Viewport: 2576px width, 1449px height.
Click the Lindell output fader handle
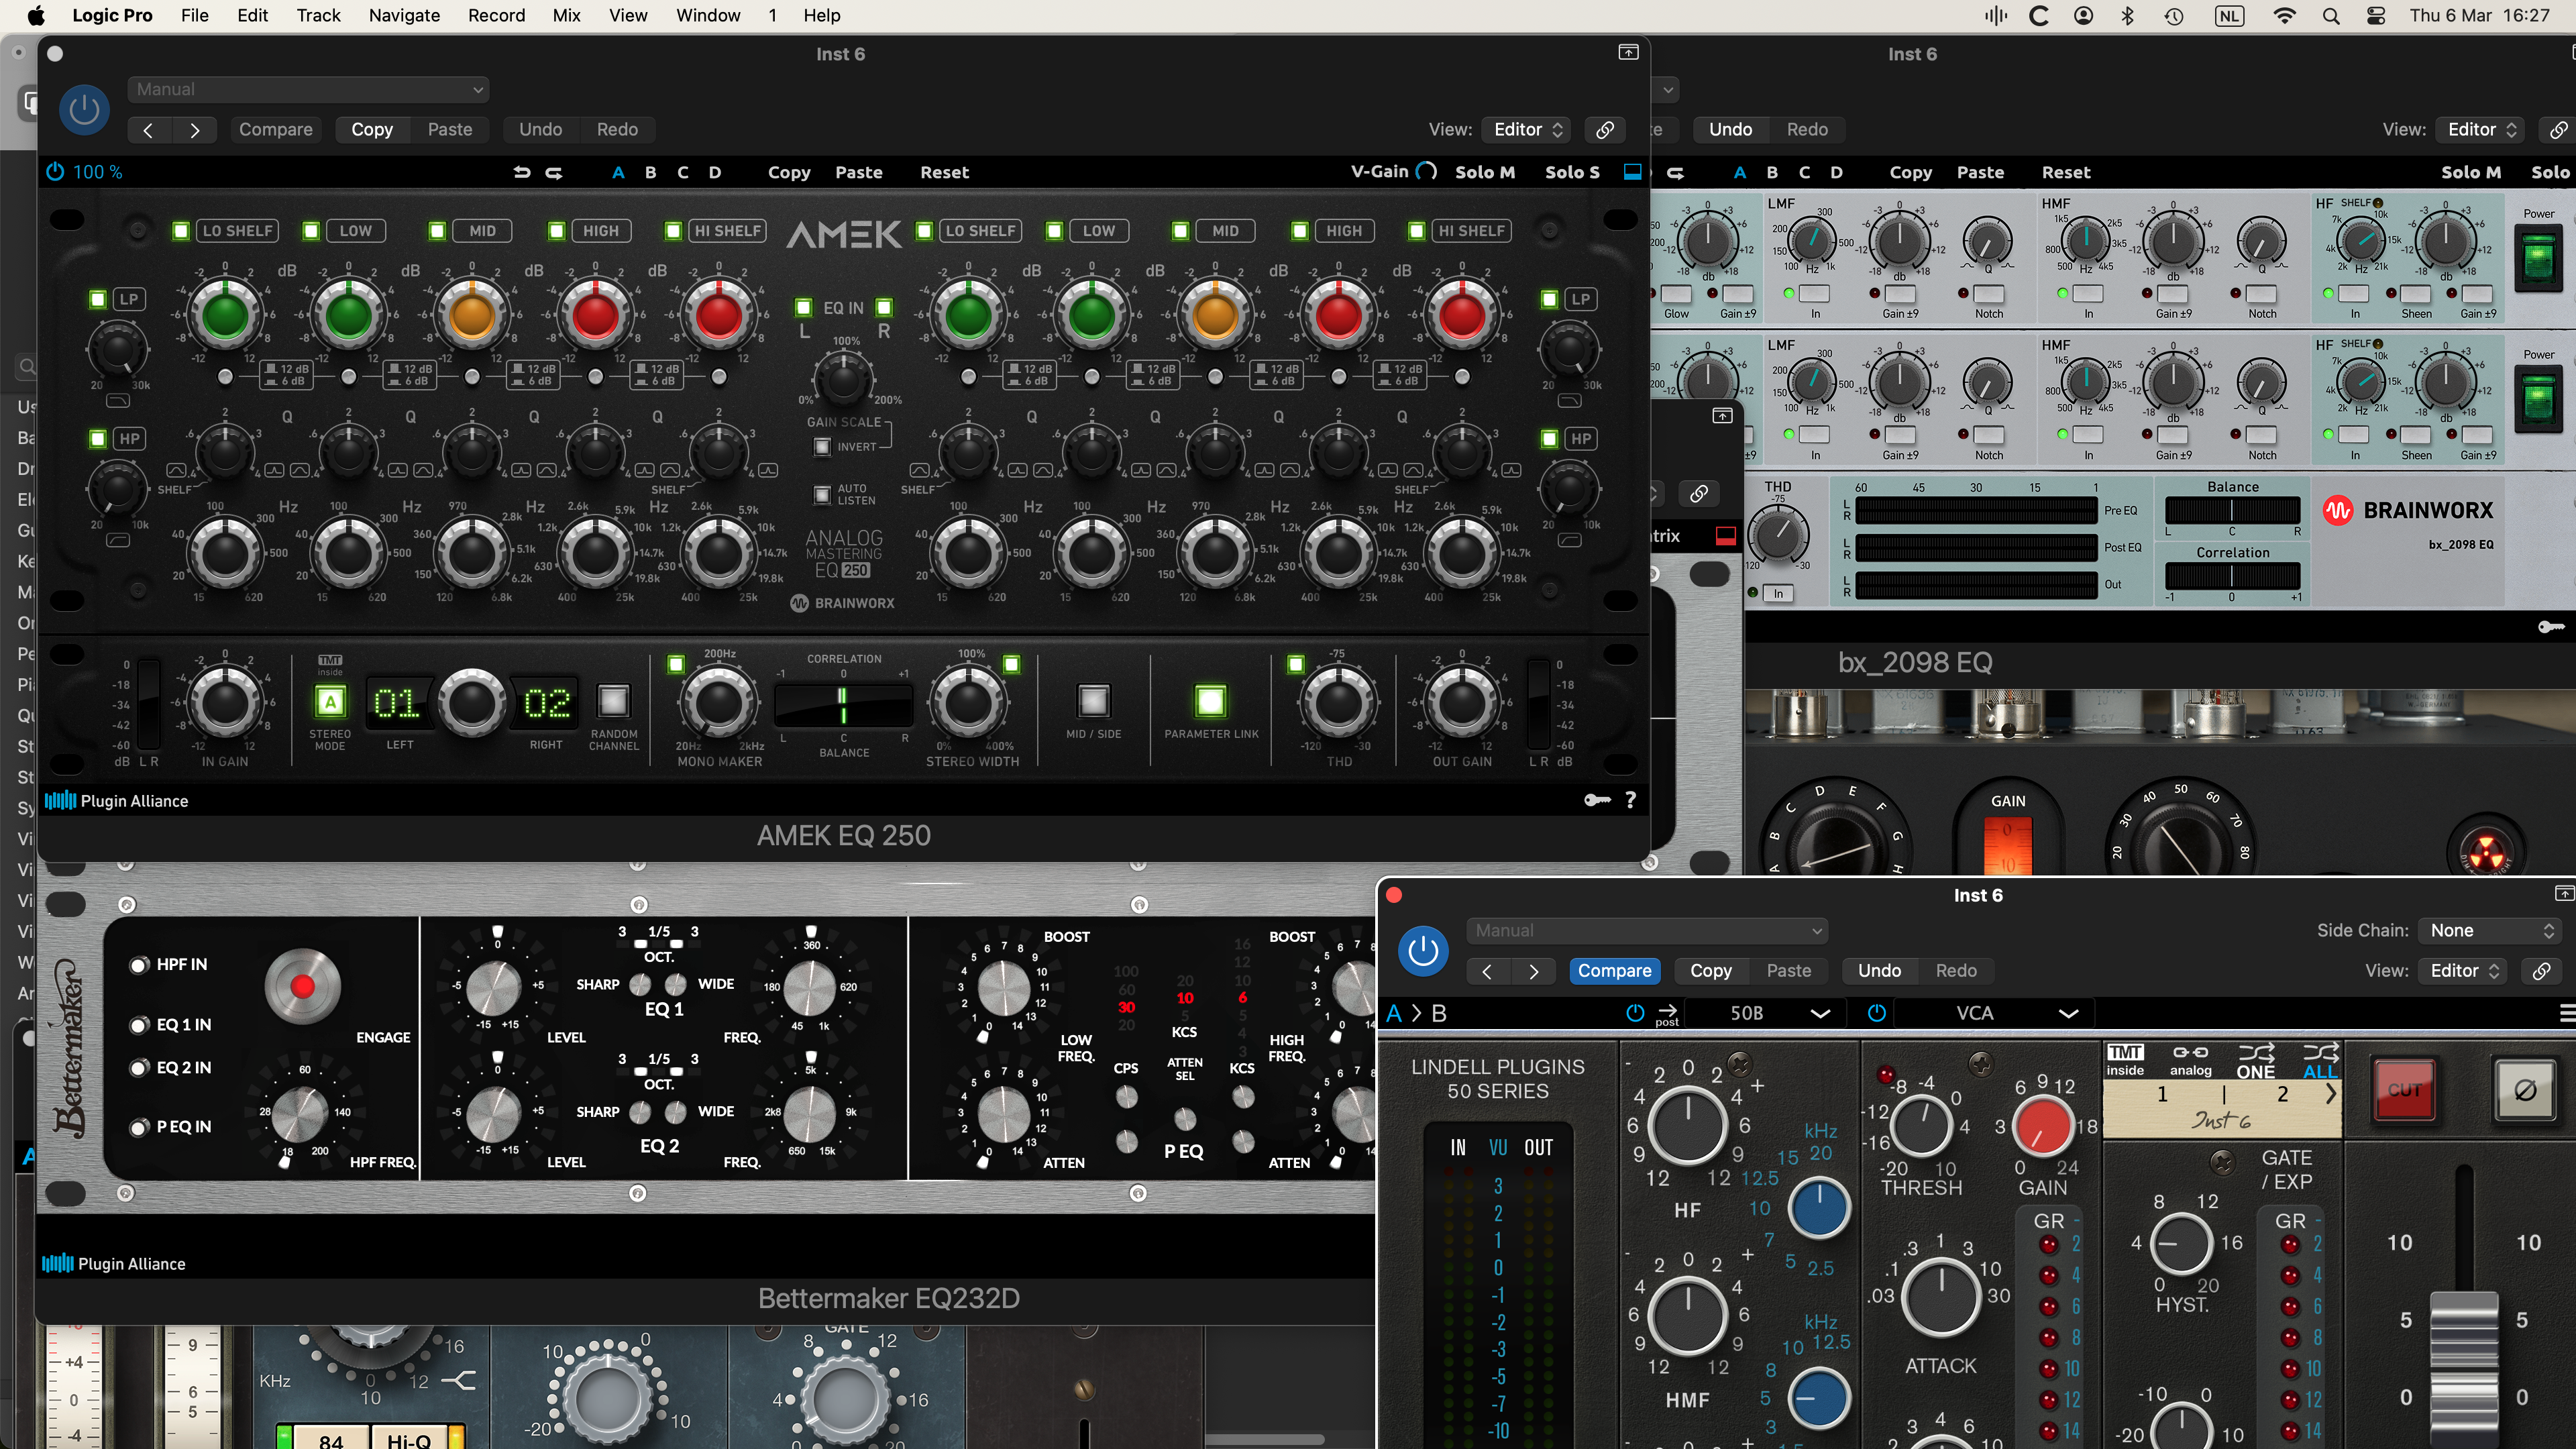point(2463,1369)
